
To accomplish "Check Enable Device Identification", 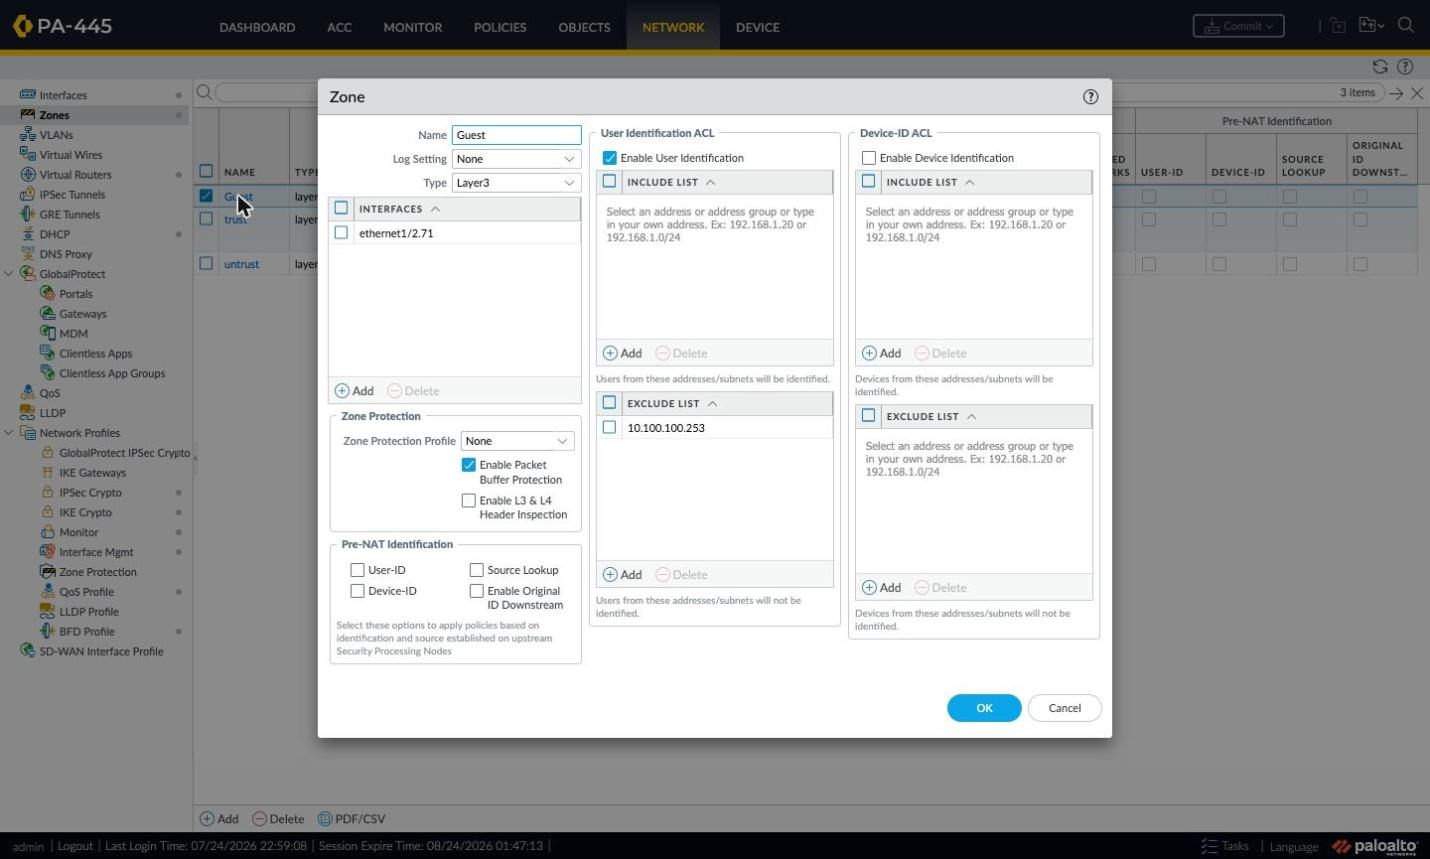I will click(x=868, y=158).
